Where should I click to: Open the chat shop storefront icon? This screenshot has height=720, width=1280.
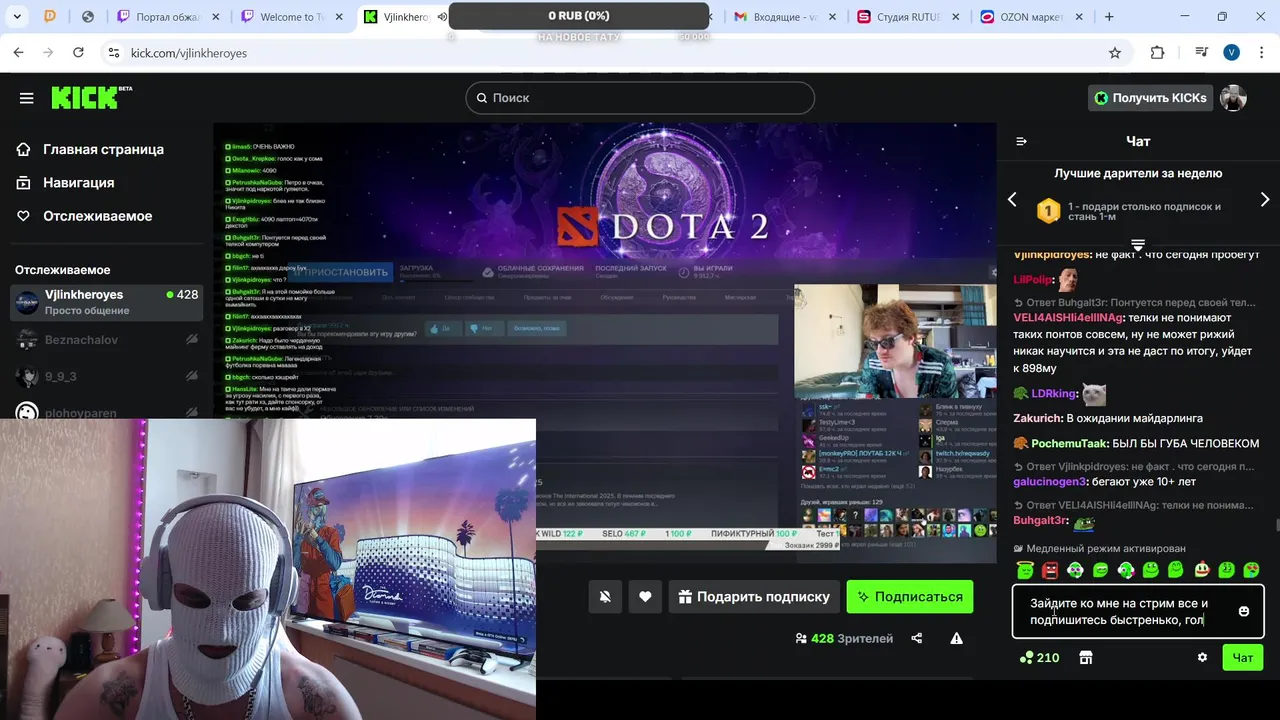point(1086,657)
